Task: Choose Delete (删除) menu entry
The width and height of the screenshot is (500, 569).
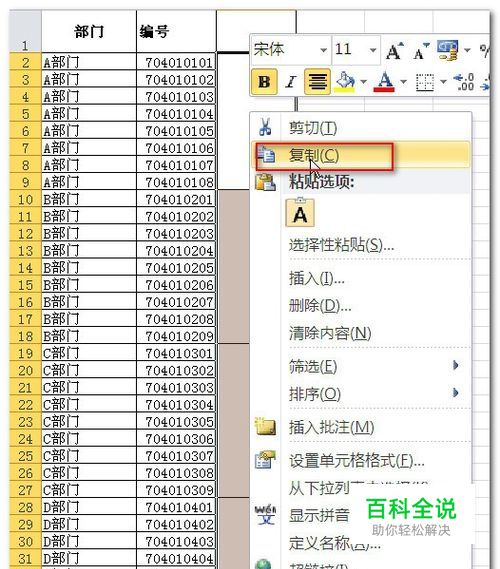Action: point(320,306)
